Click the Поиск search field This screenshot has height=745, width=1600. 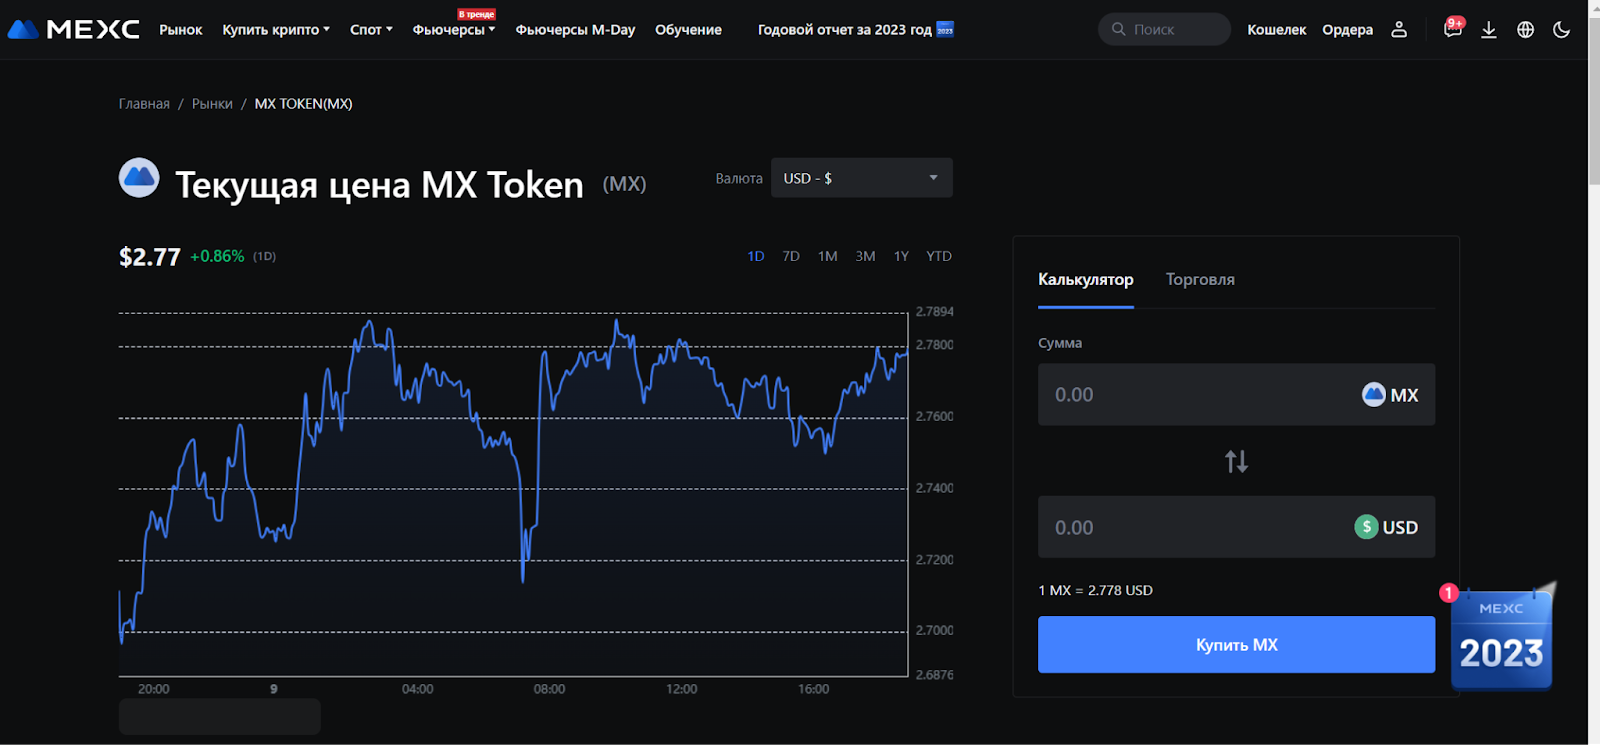1164,29
